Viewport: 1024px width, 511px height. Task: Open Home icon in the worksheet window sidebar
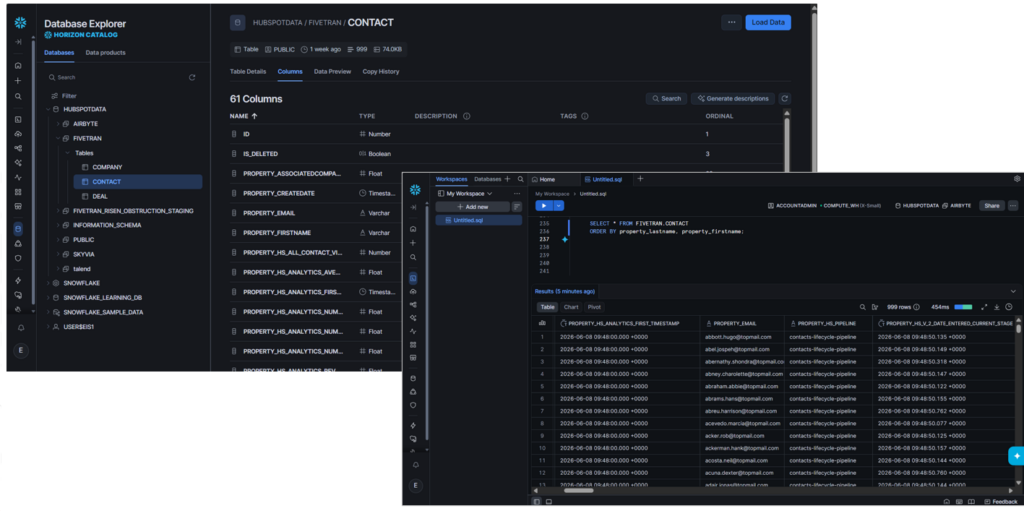pyautogui.click(x=413, y=229)
